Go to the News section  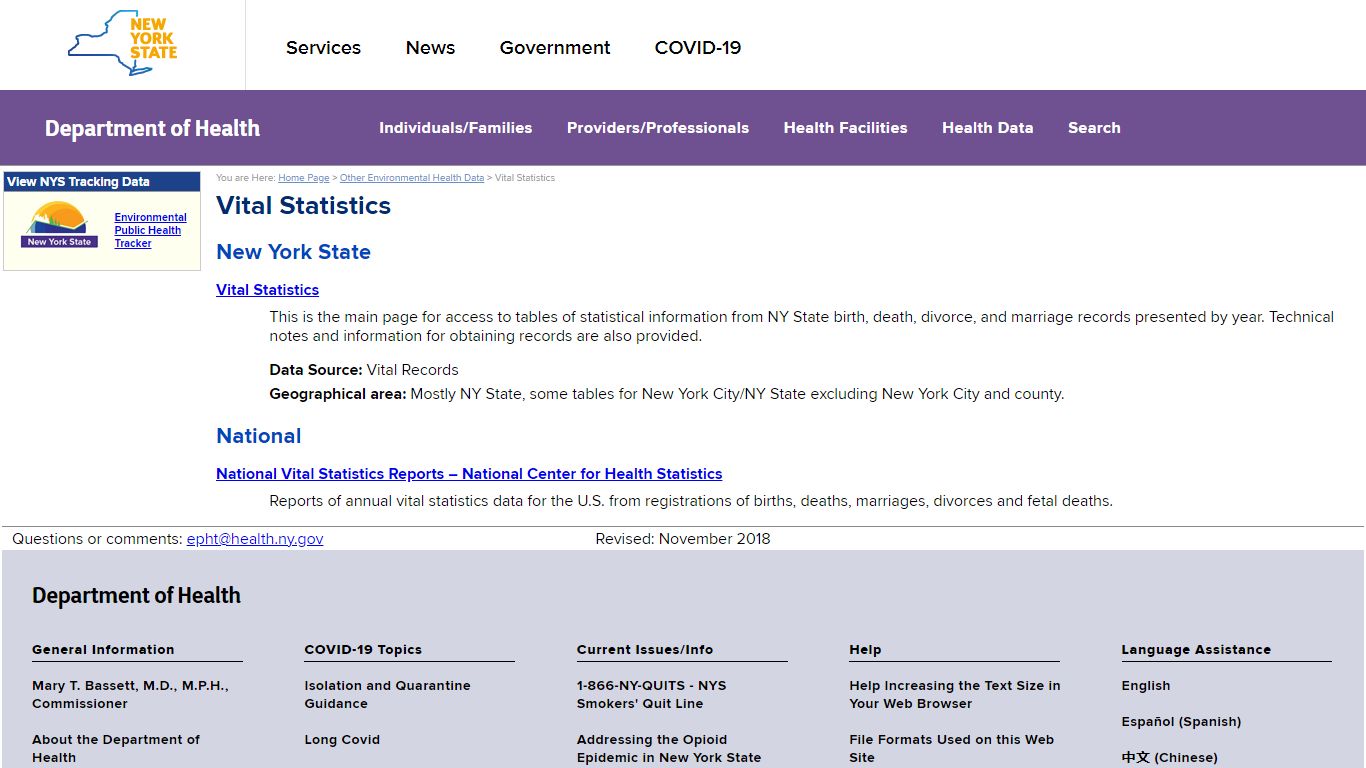click(430, 47)
